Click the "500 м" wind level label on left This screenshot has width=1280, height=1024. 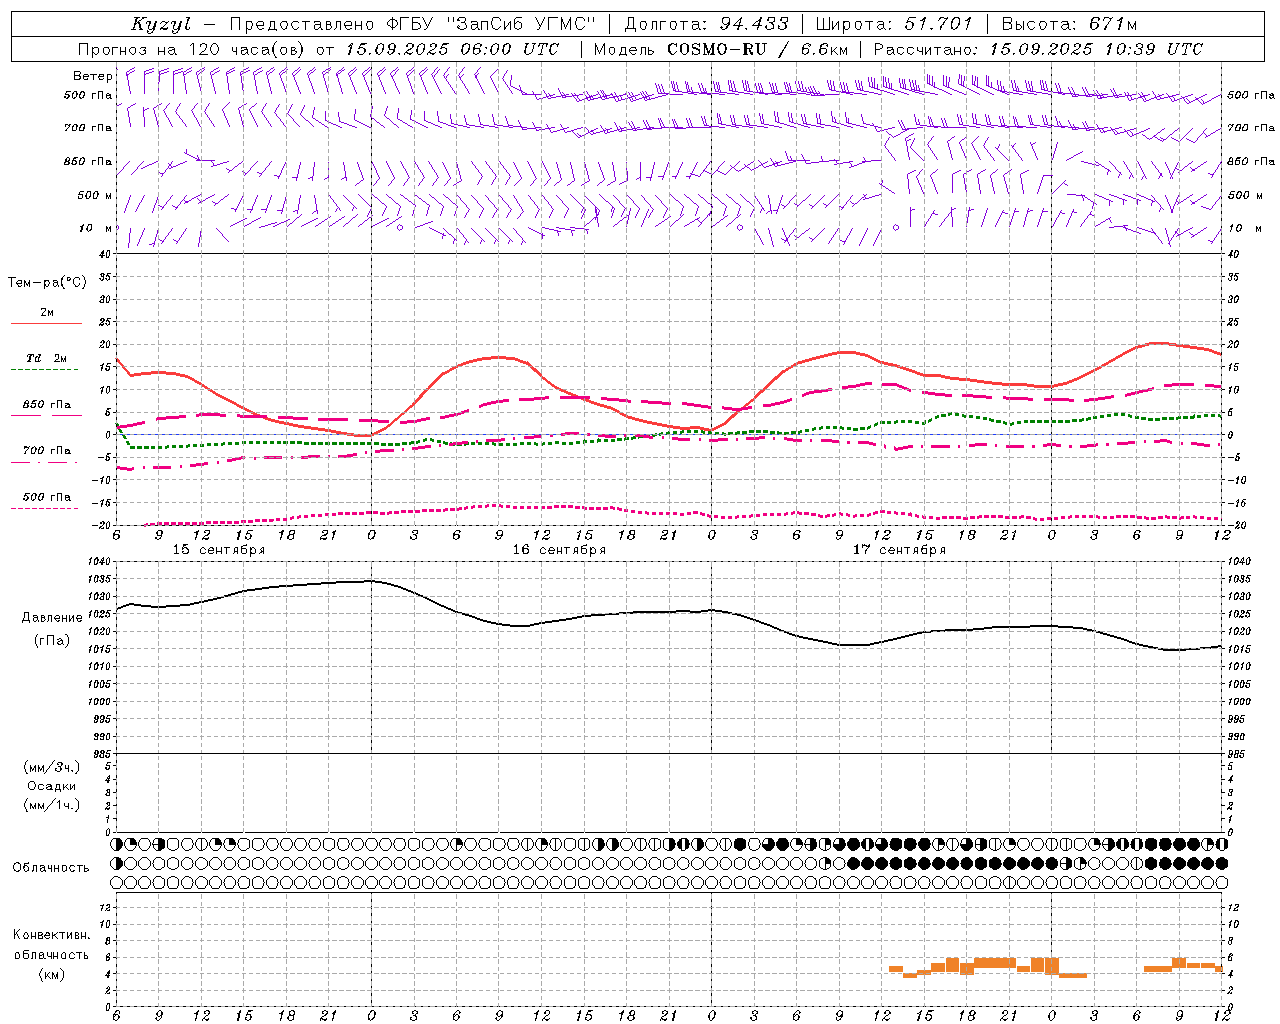(95, 195)
